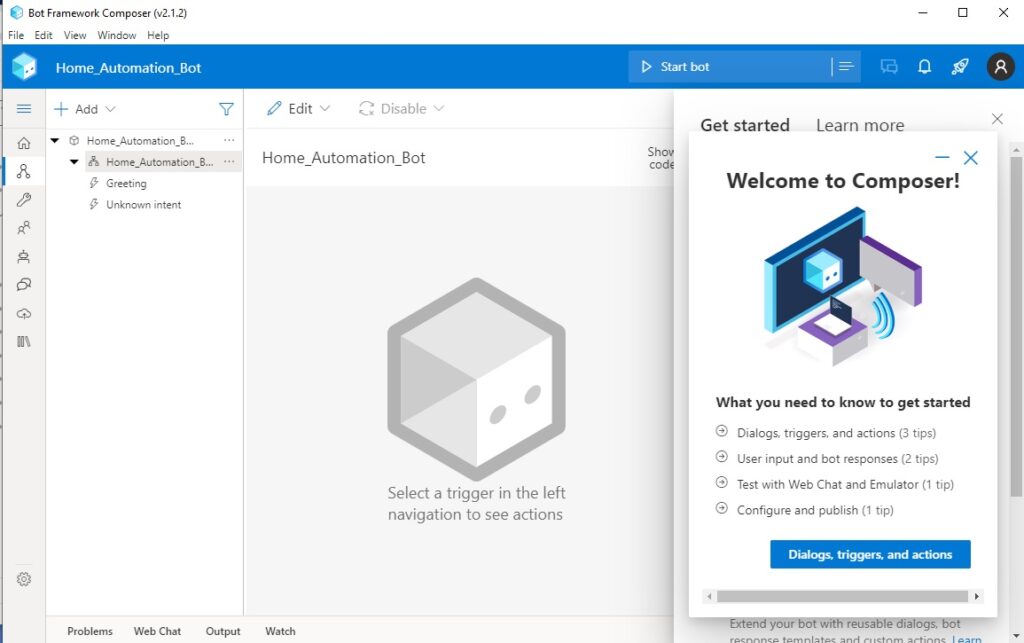1024x643 pixels.
Task: Click the horizontal scrollbar in Welcome popup
Action: (x=840, y=596)
